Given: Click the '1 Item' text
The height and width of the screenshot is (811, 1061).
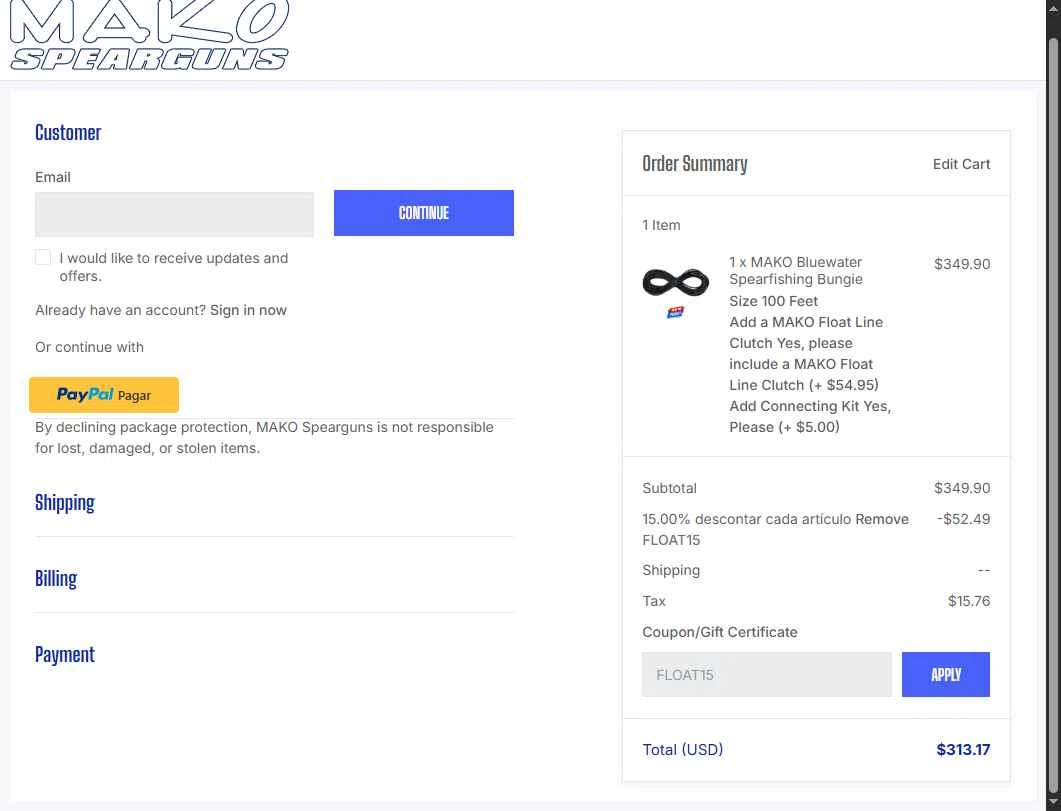Looking at the screenshot, I should (x=661, y=225).
